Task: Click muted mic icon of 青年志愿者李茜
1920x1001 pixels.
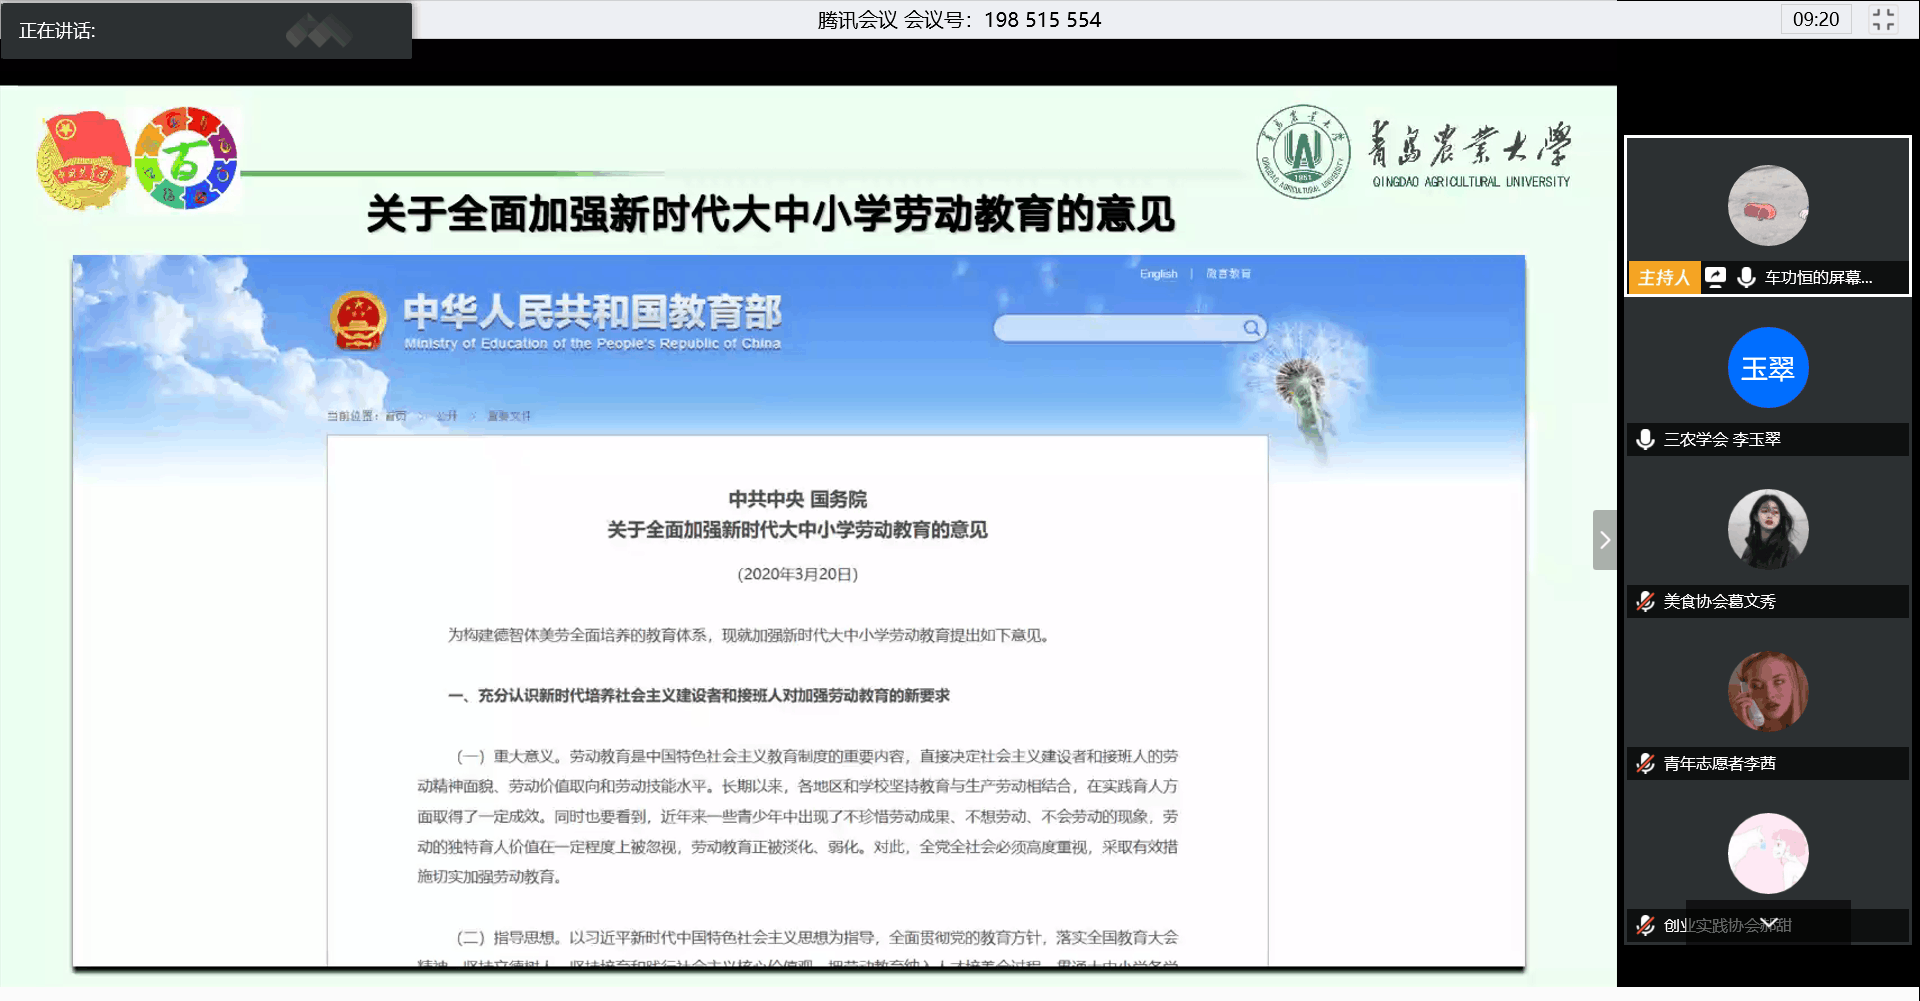Action: click(x=1645, y=763)
